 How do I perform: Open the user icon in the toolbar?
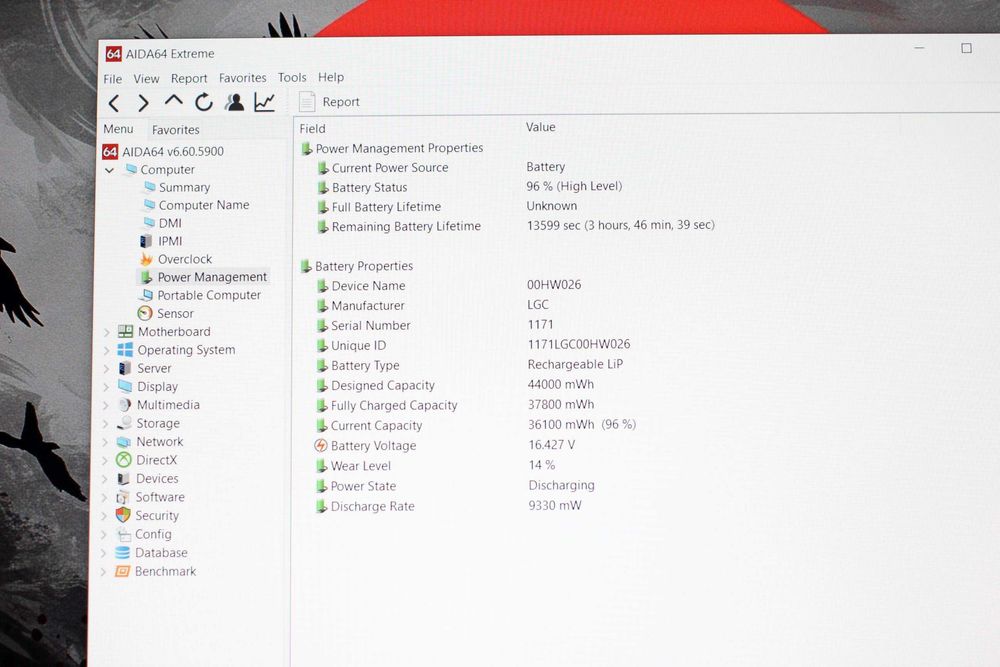coord(235,102)
